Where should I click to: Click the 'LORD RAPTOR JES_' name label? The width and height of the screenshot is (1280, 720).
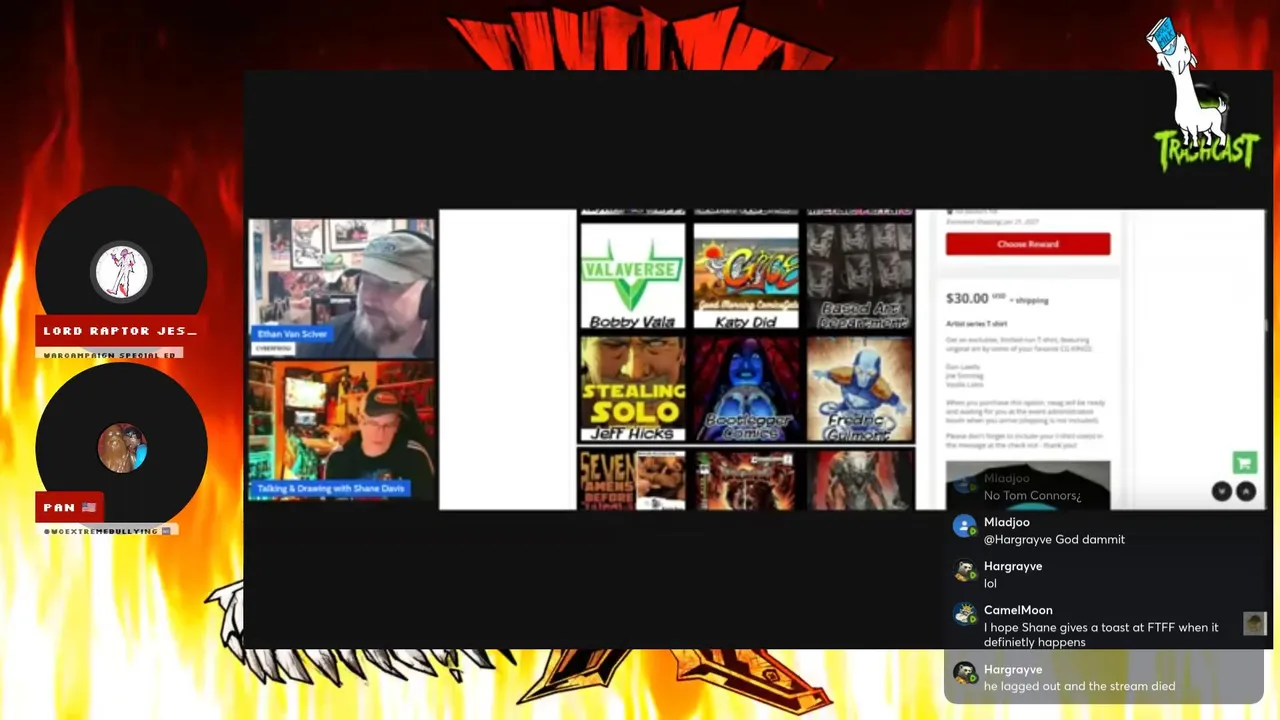pyautogui.click(x=120, y=331)
